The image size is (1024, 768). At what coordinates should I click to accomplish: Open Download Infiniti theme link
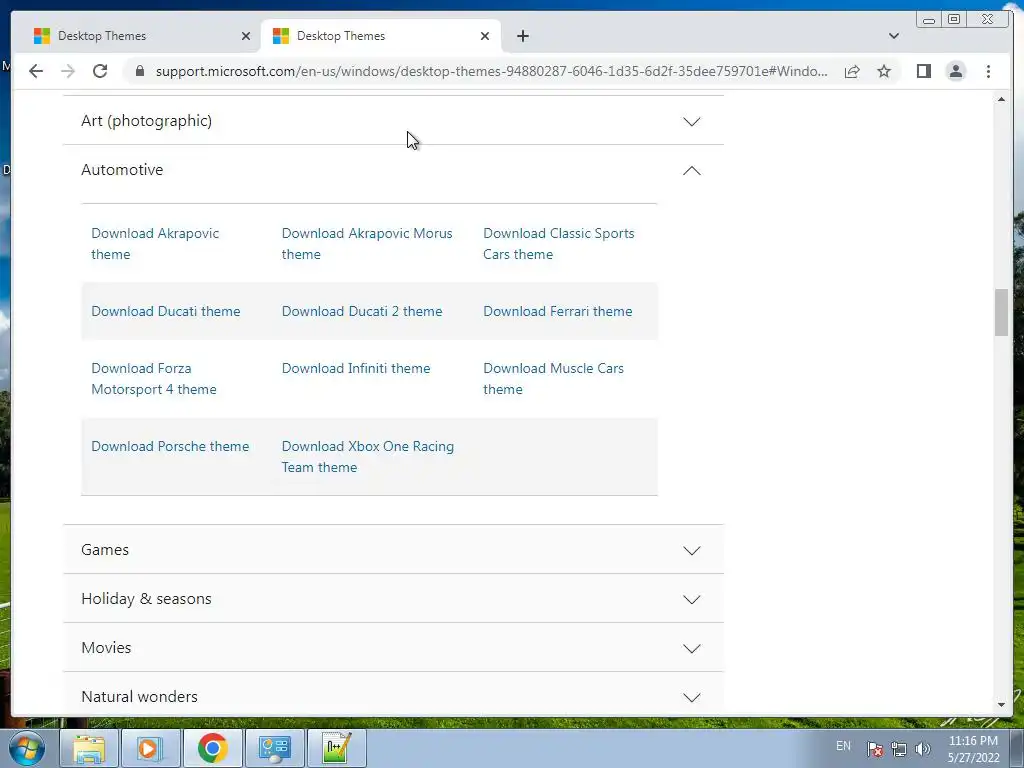(x=356, y=368)
